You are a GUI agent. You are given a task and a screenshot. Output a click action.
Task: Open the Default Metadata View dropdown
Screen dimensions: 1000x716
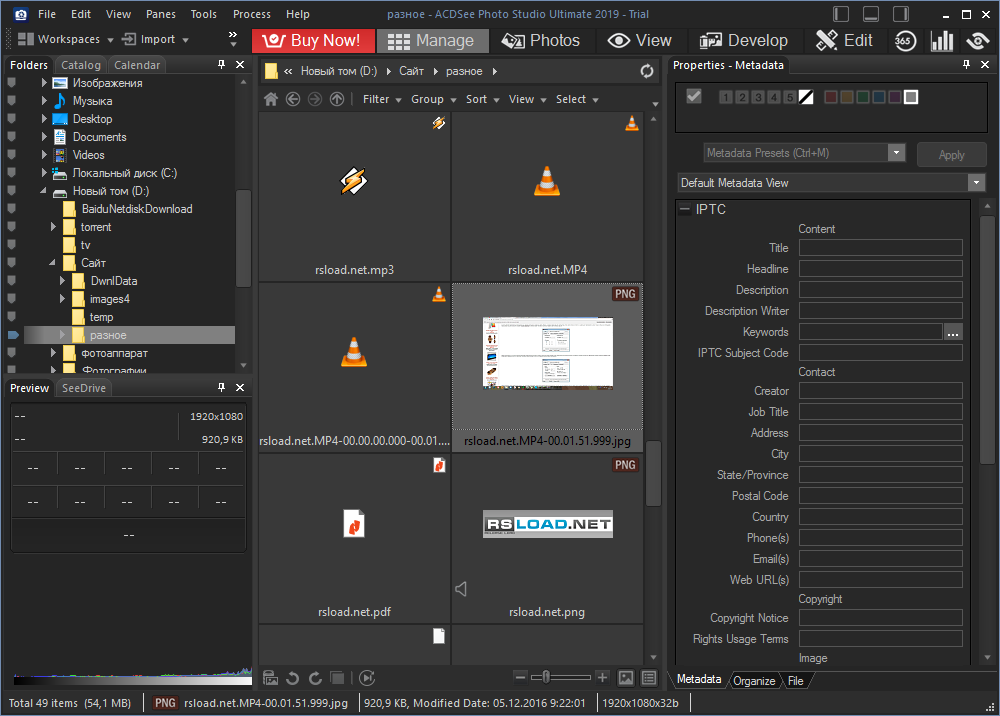click(x=832, y=183)
